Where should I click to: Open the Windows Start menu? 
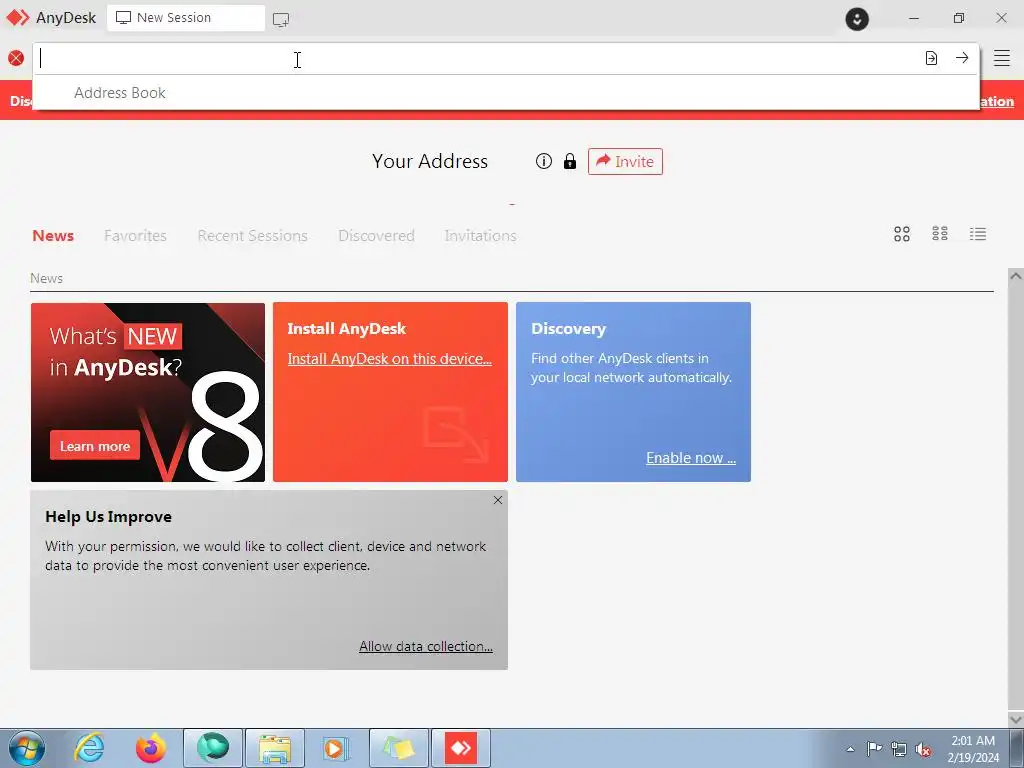coord(27,748)
